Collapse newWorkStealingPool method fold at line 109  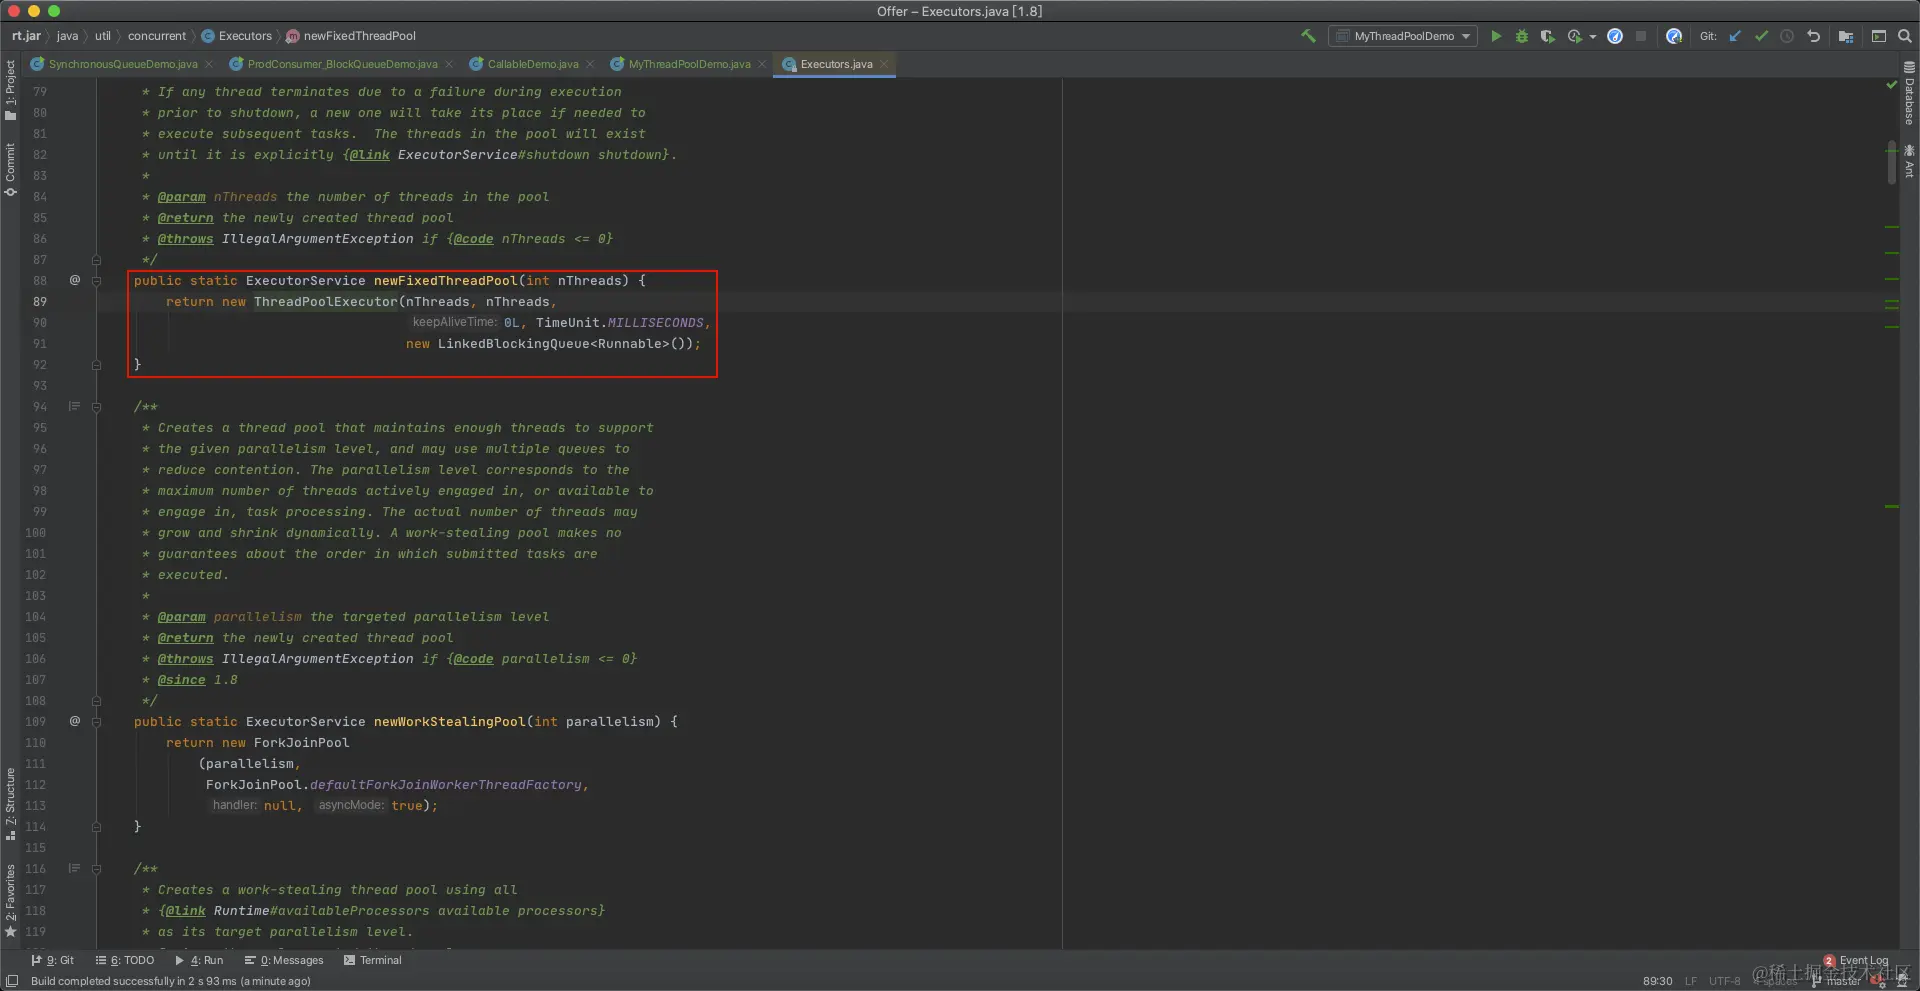pyautogui.click(x=96, y=722)
